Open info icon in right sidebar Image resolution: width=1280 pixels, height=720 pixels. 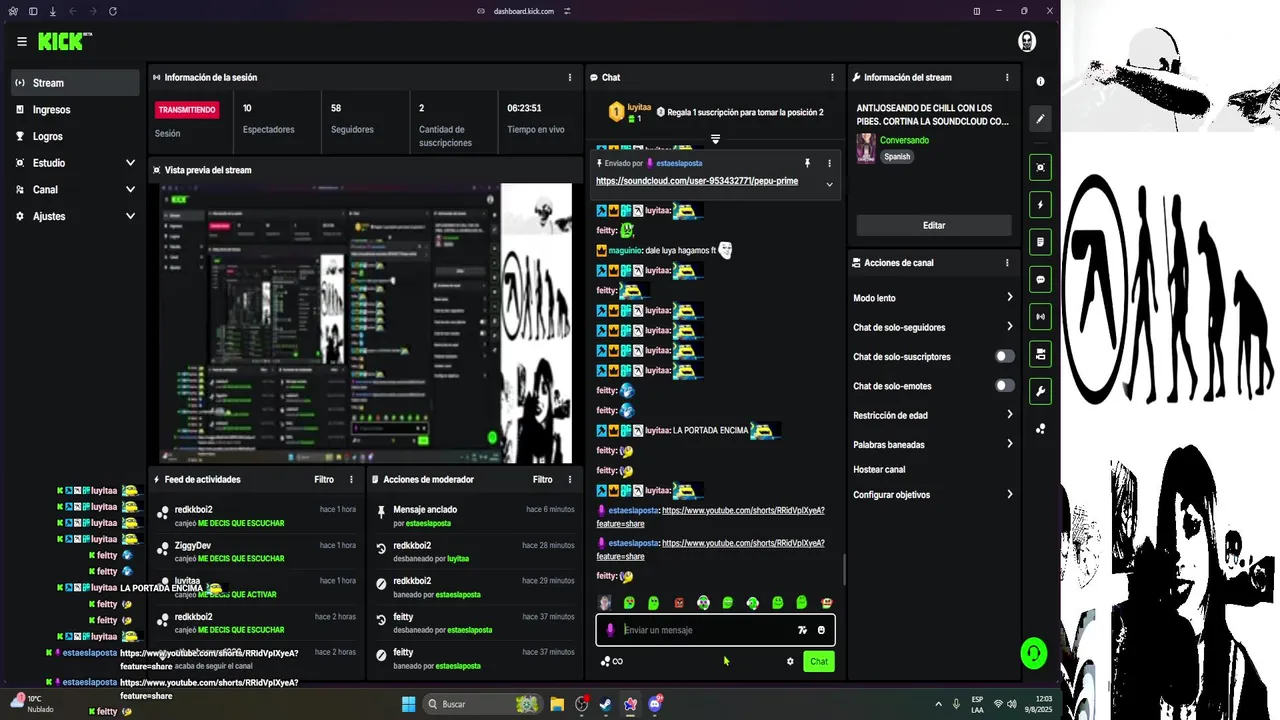coord(1040,81)
